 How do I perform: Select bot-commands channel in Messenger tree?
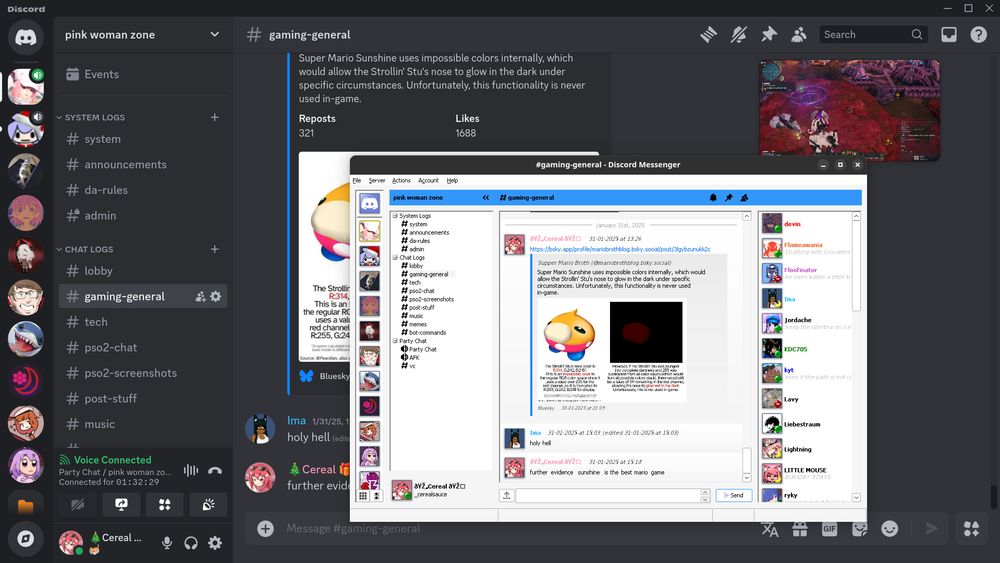(427, 333)
